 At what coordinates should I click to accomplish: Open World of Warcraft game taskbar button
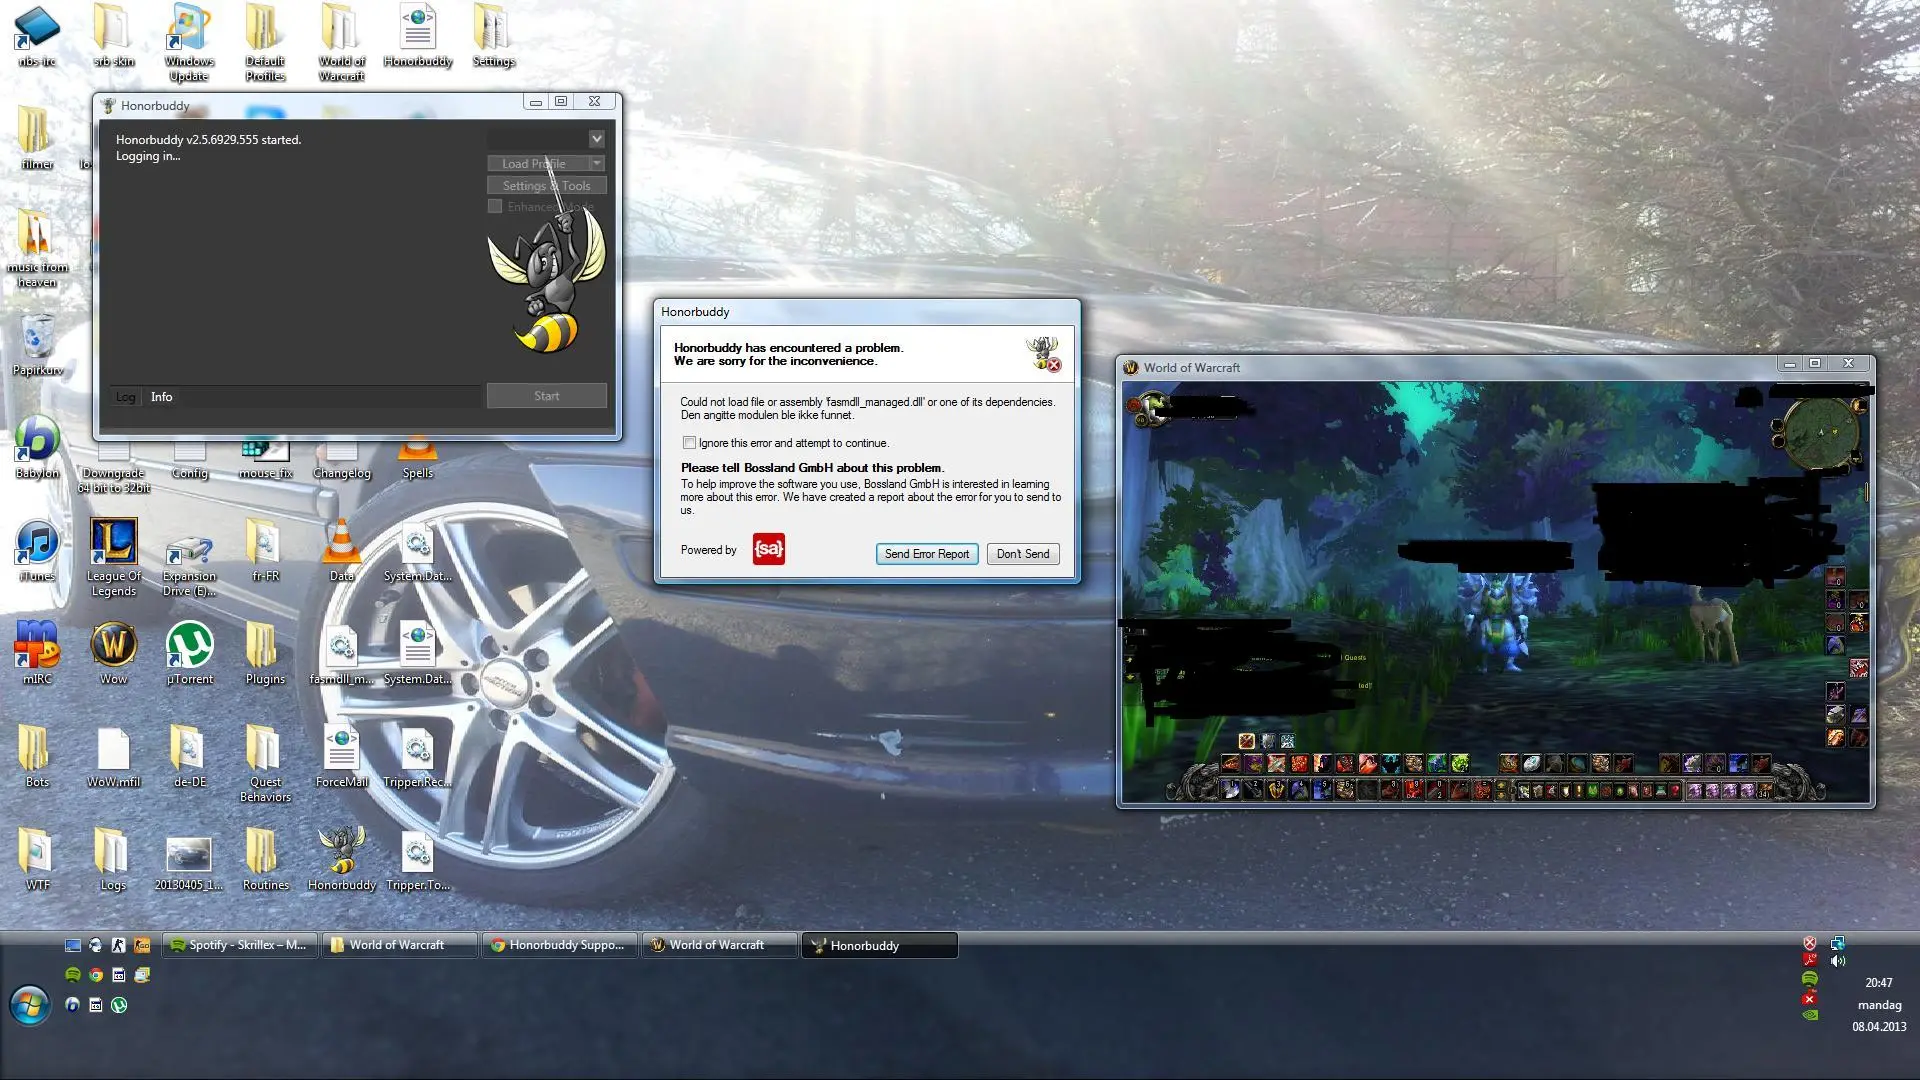[718, 945]
